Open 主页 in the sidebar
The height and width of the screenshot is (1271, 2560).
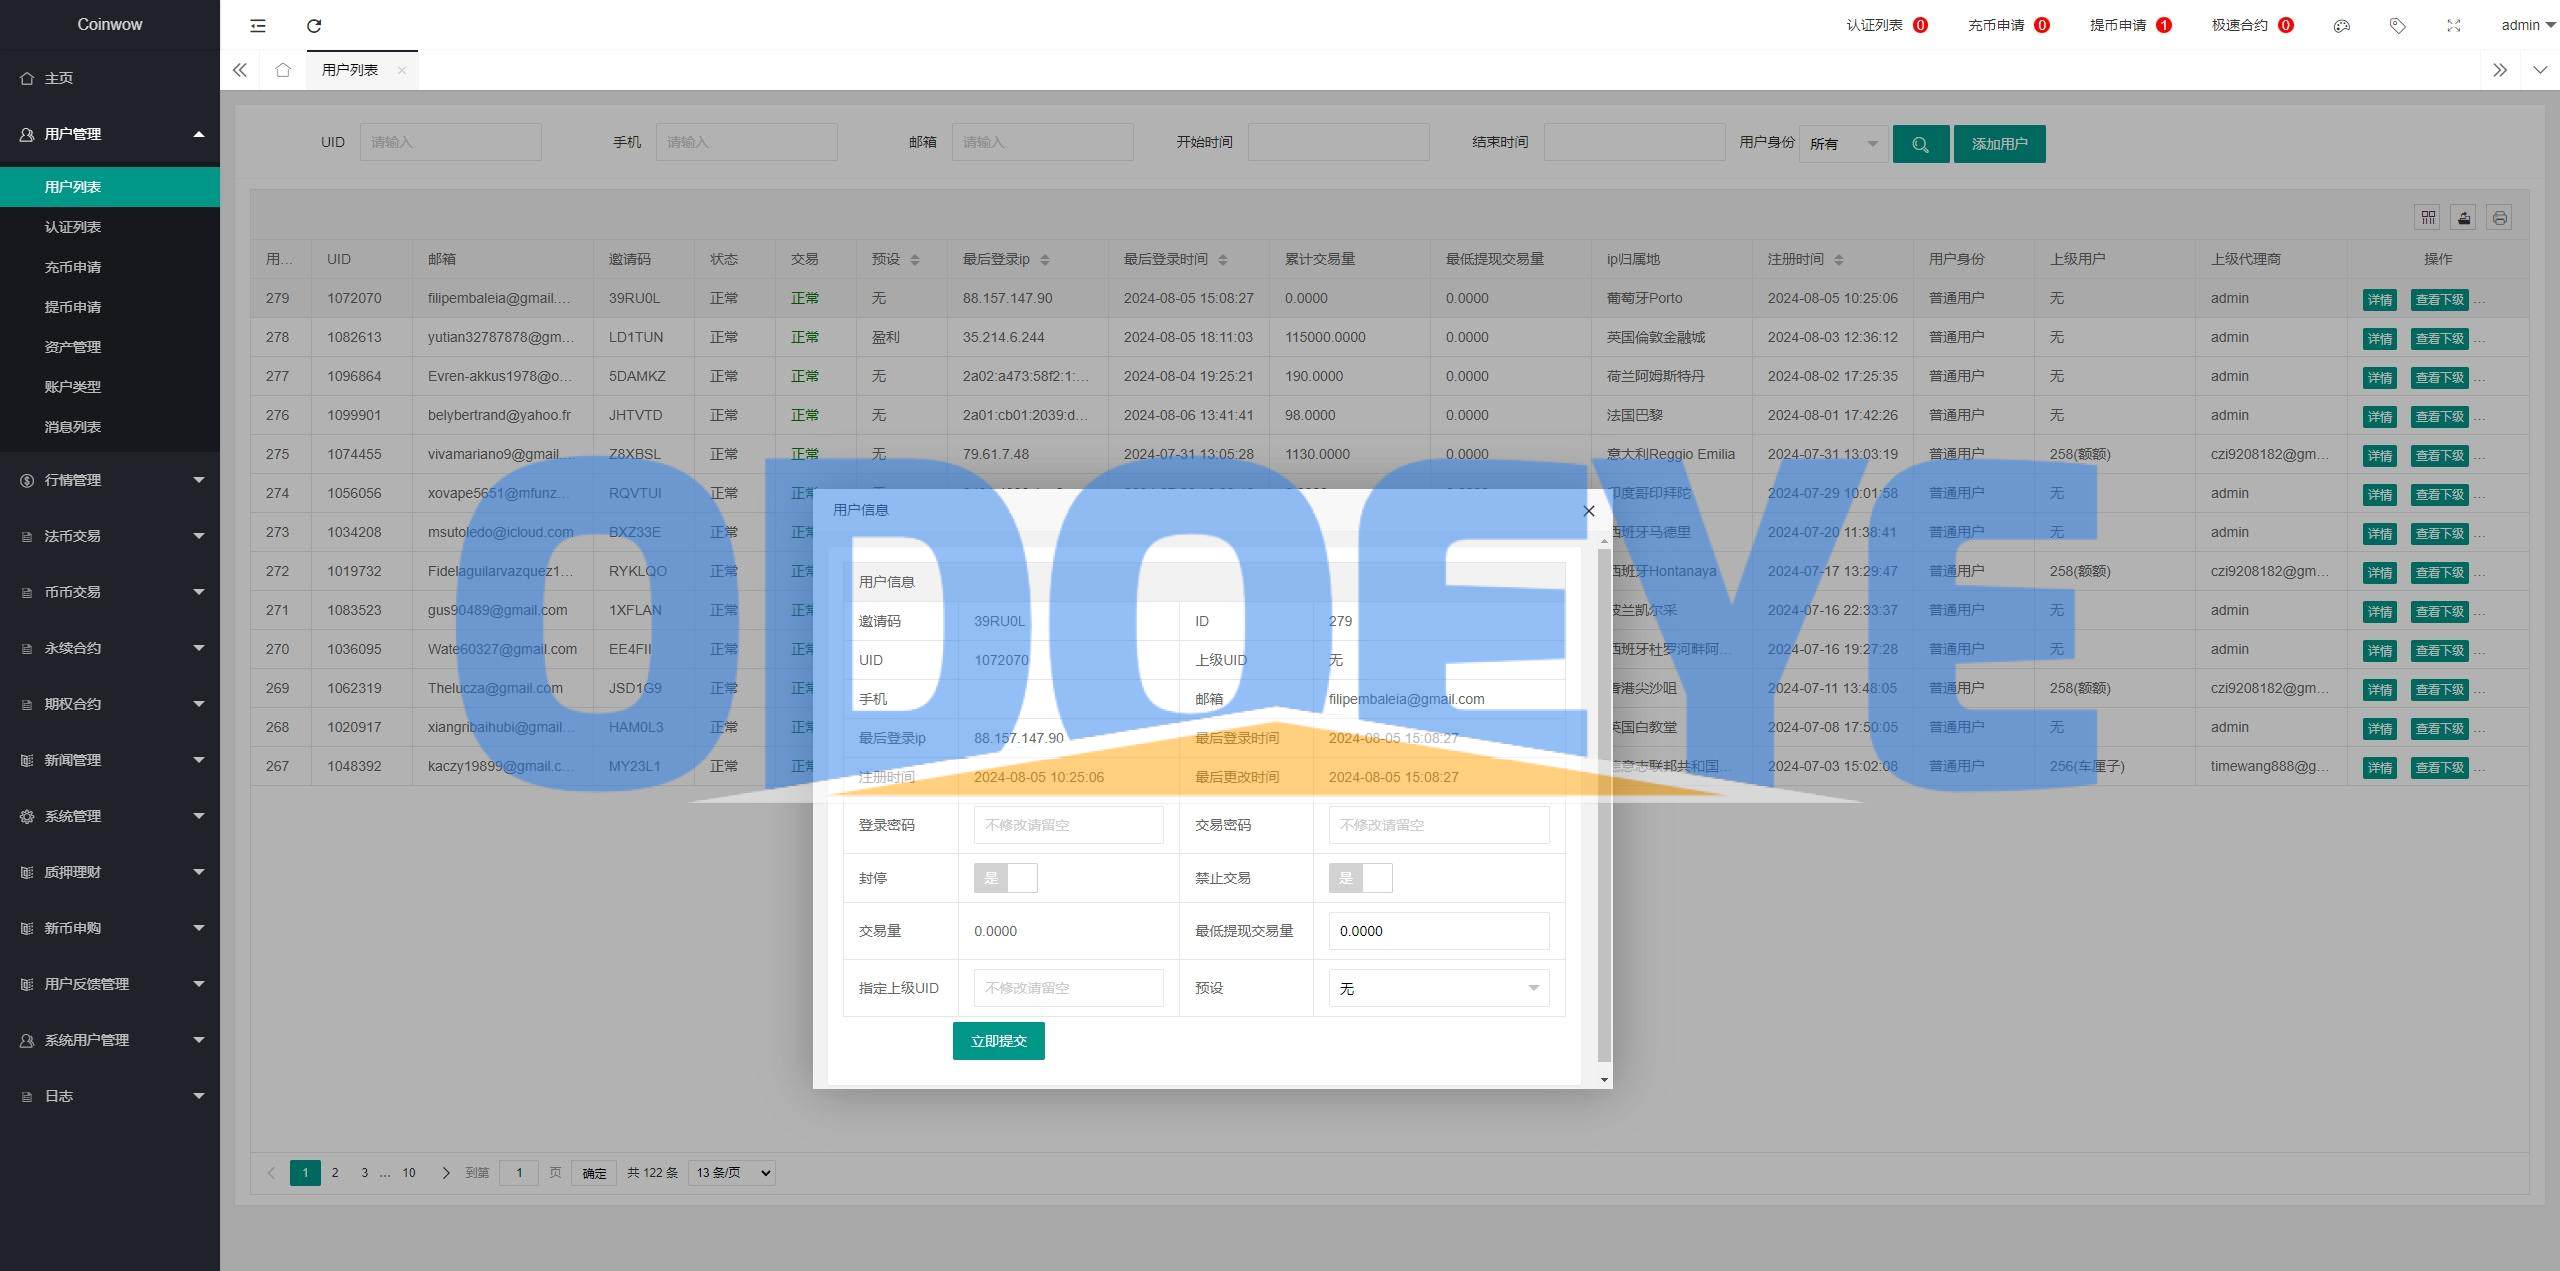pos(110,78)
